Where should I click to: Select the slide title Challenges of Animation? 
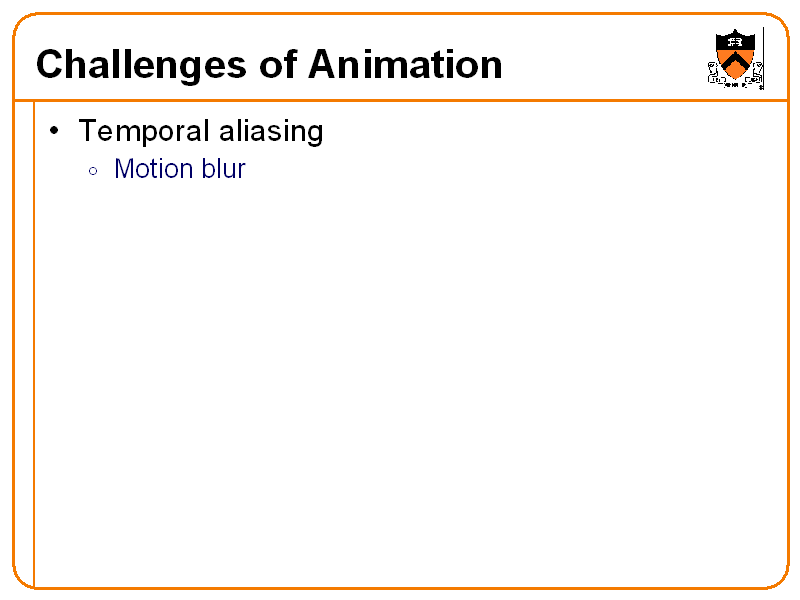pyautogui.click(x=269, y=65)
